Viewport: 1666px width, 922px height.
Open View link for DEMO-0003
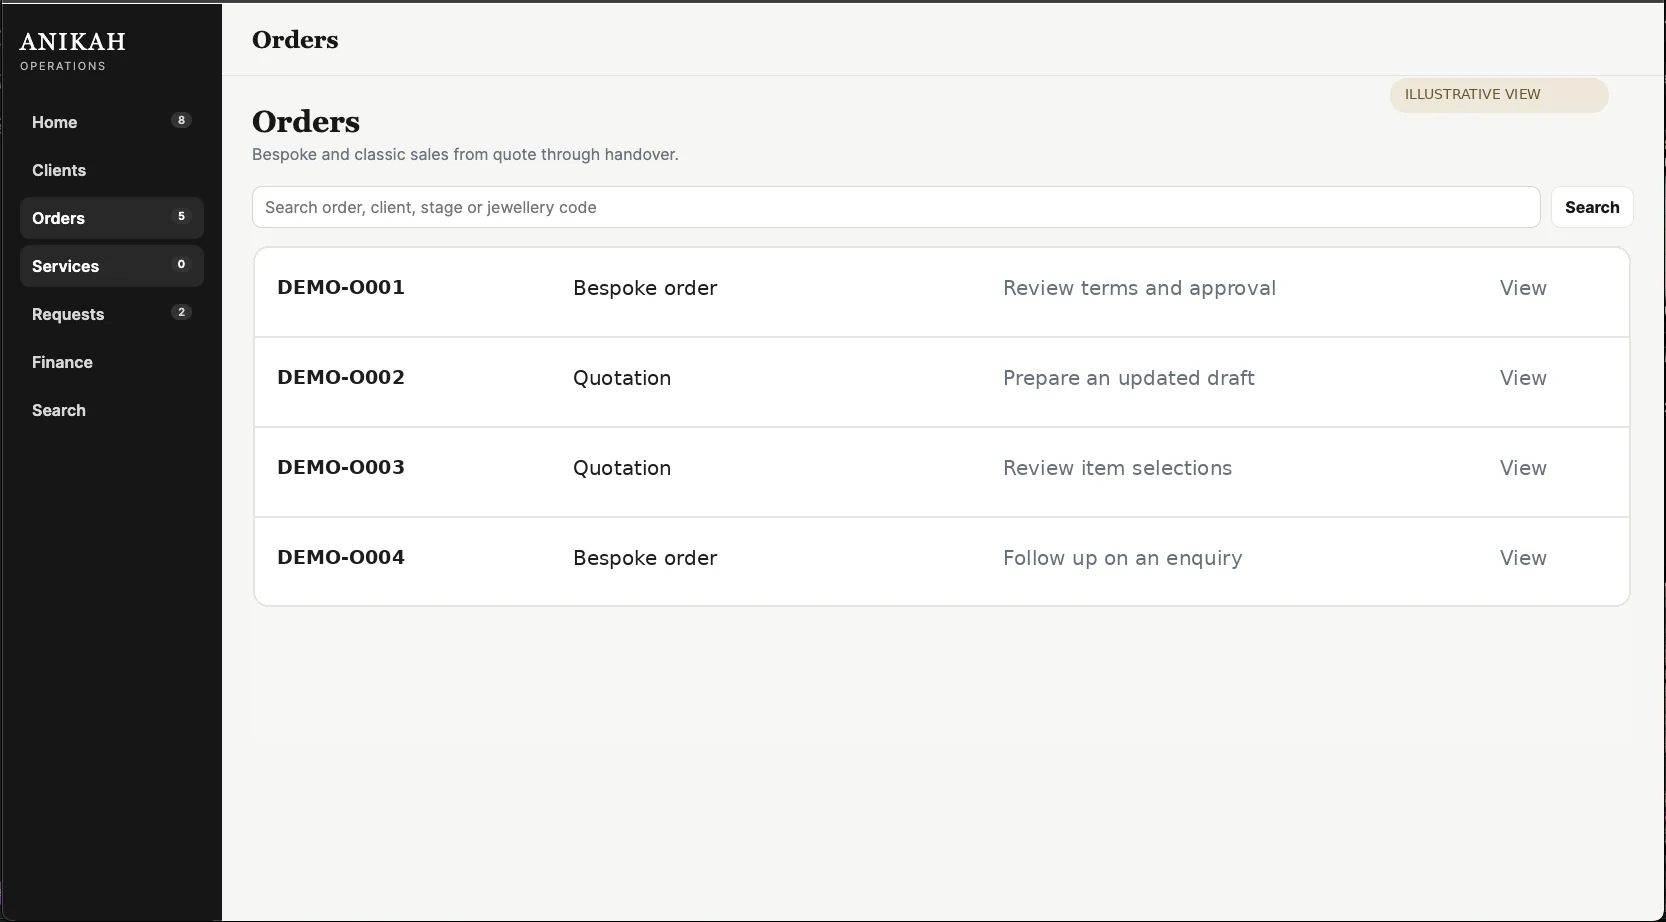(1523, 468)
